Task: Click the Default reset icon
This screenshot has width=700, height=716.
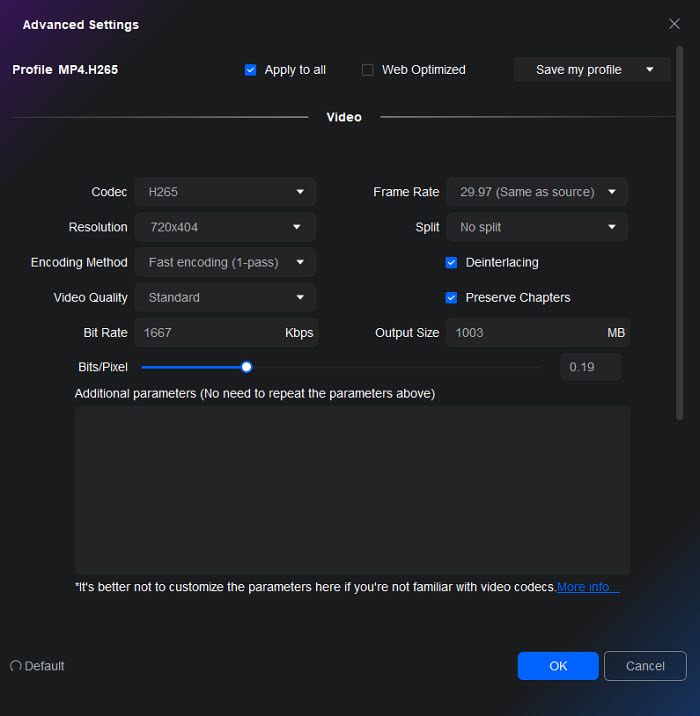Action: point(16,666)
